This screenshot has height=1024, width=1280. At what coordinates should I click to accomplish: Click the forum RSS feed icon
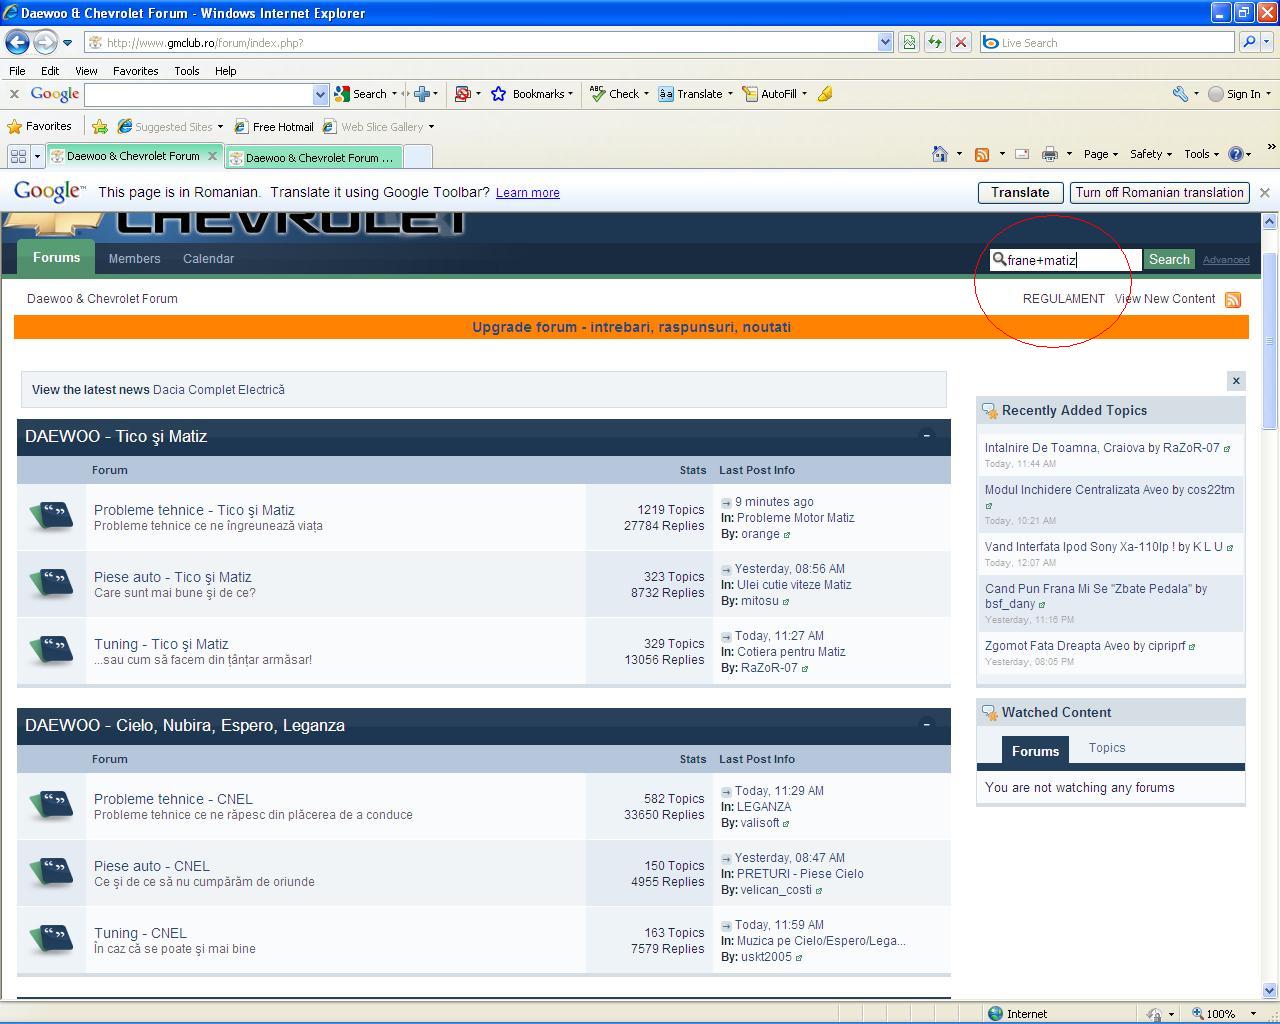[1233, 300]
